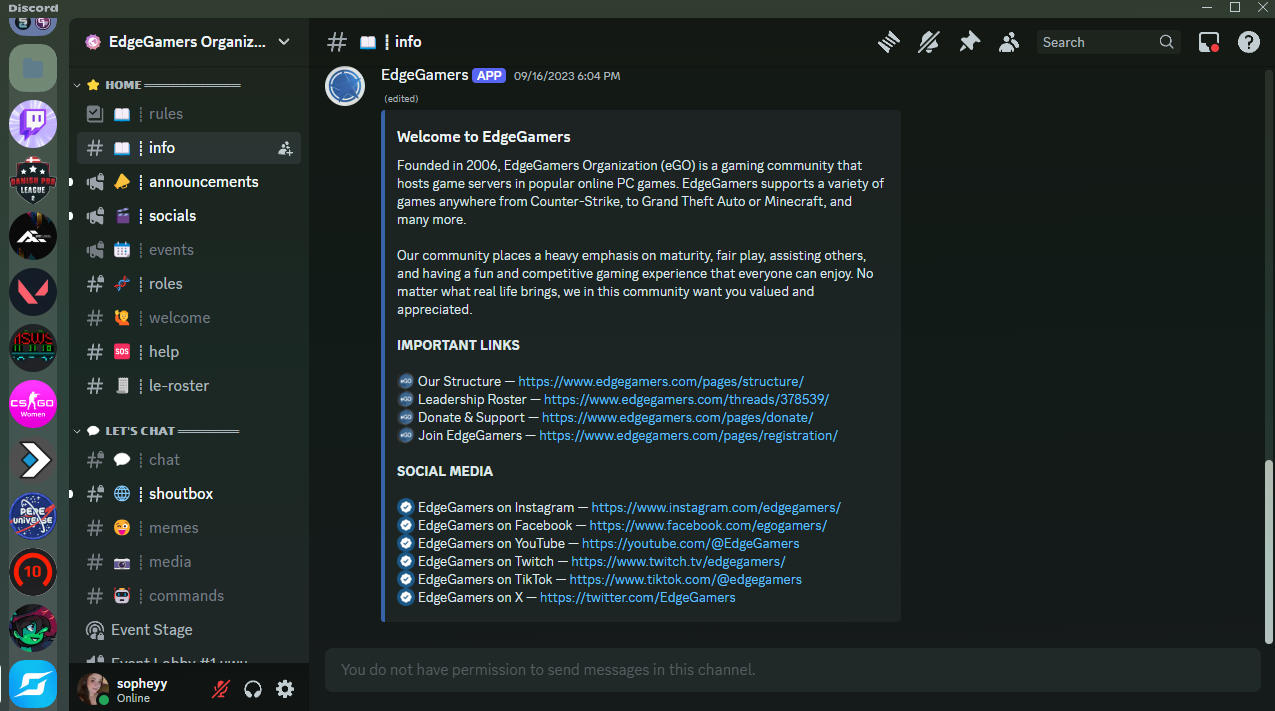Image resolution: width=1275 pixels, height=711 pixels.
Task: Toggle deafen headphones icon
Action: coord(253,689)
